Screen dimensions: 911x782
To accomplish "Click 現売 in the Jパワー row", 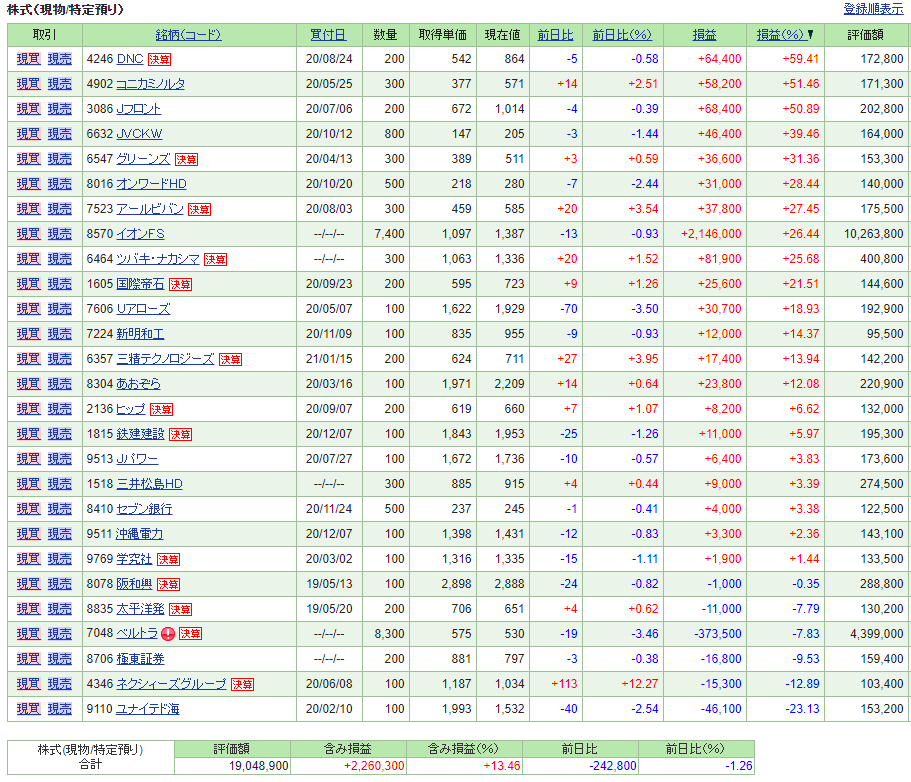I will (x=60, y=458).
